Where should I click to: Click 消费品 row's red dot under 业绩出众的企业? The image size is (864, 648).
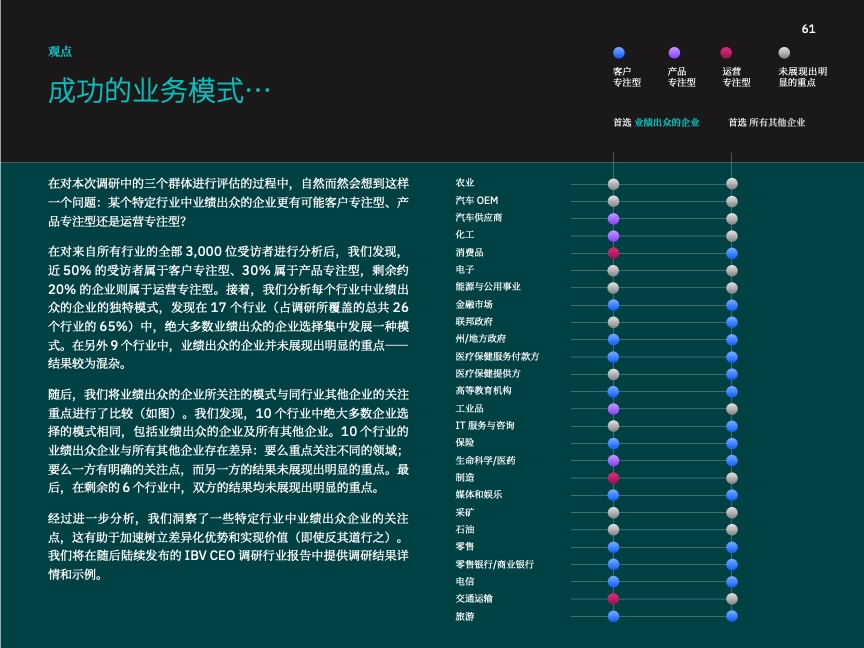click(x=613, y=253)
